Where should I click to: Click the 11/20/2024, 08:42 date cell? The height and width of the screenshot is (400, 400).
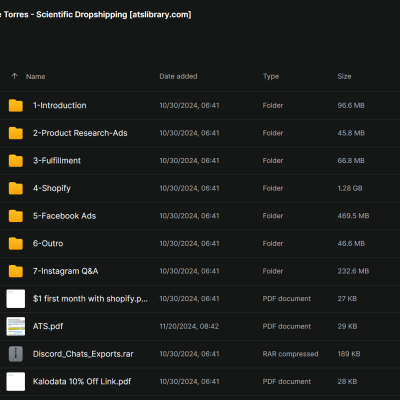189,326
